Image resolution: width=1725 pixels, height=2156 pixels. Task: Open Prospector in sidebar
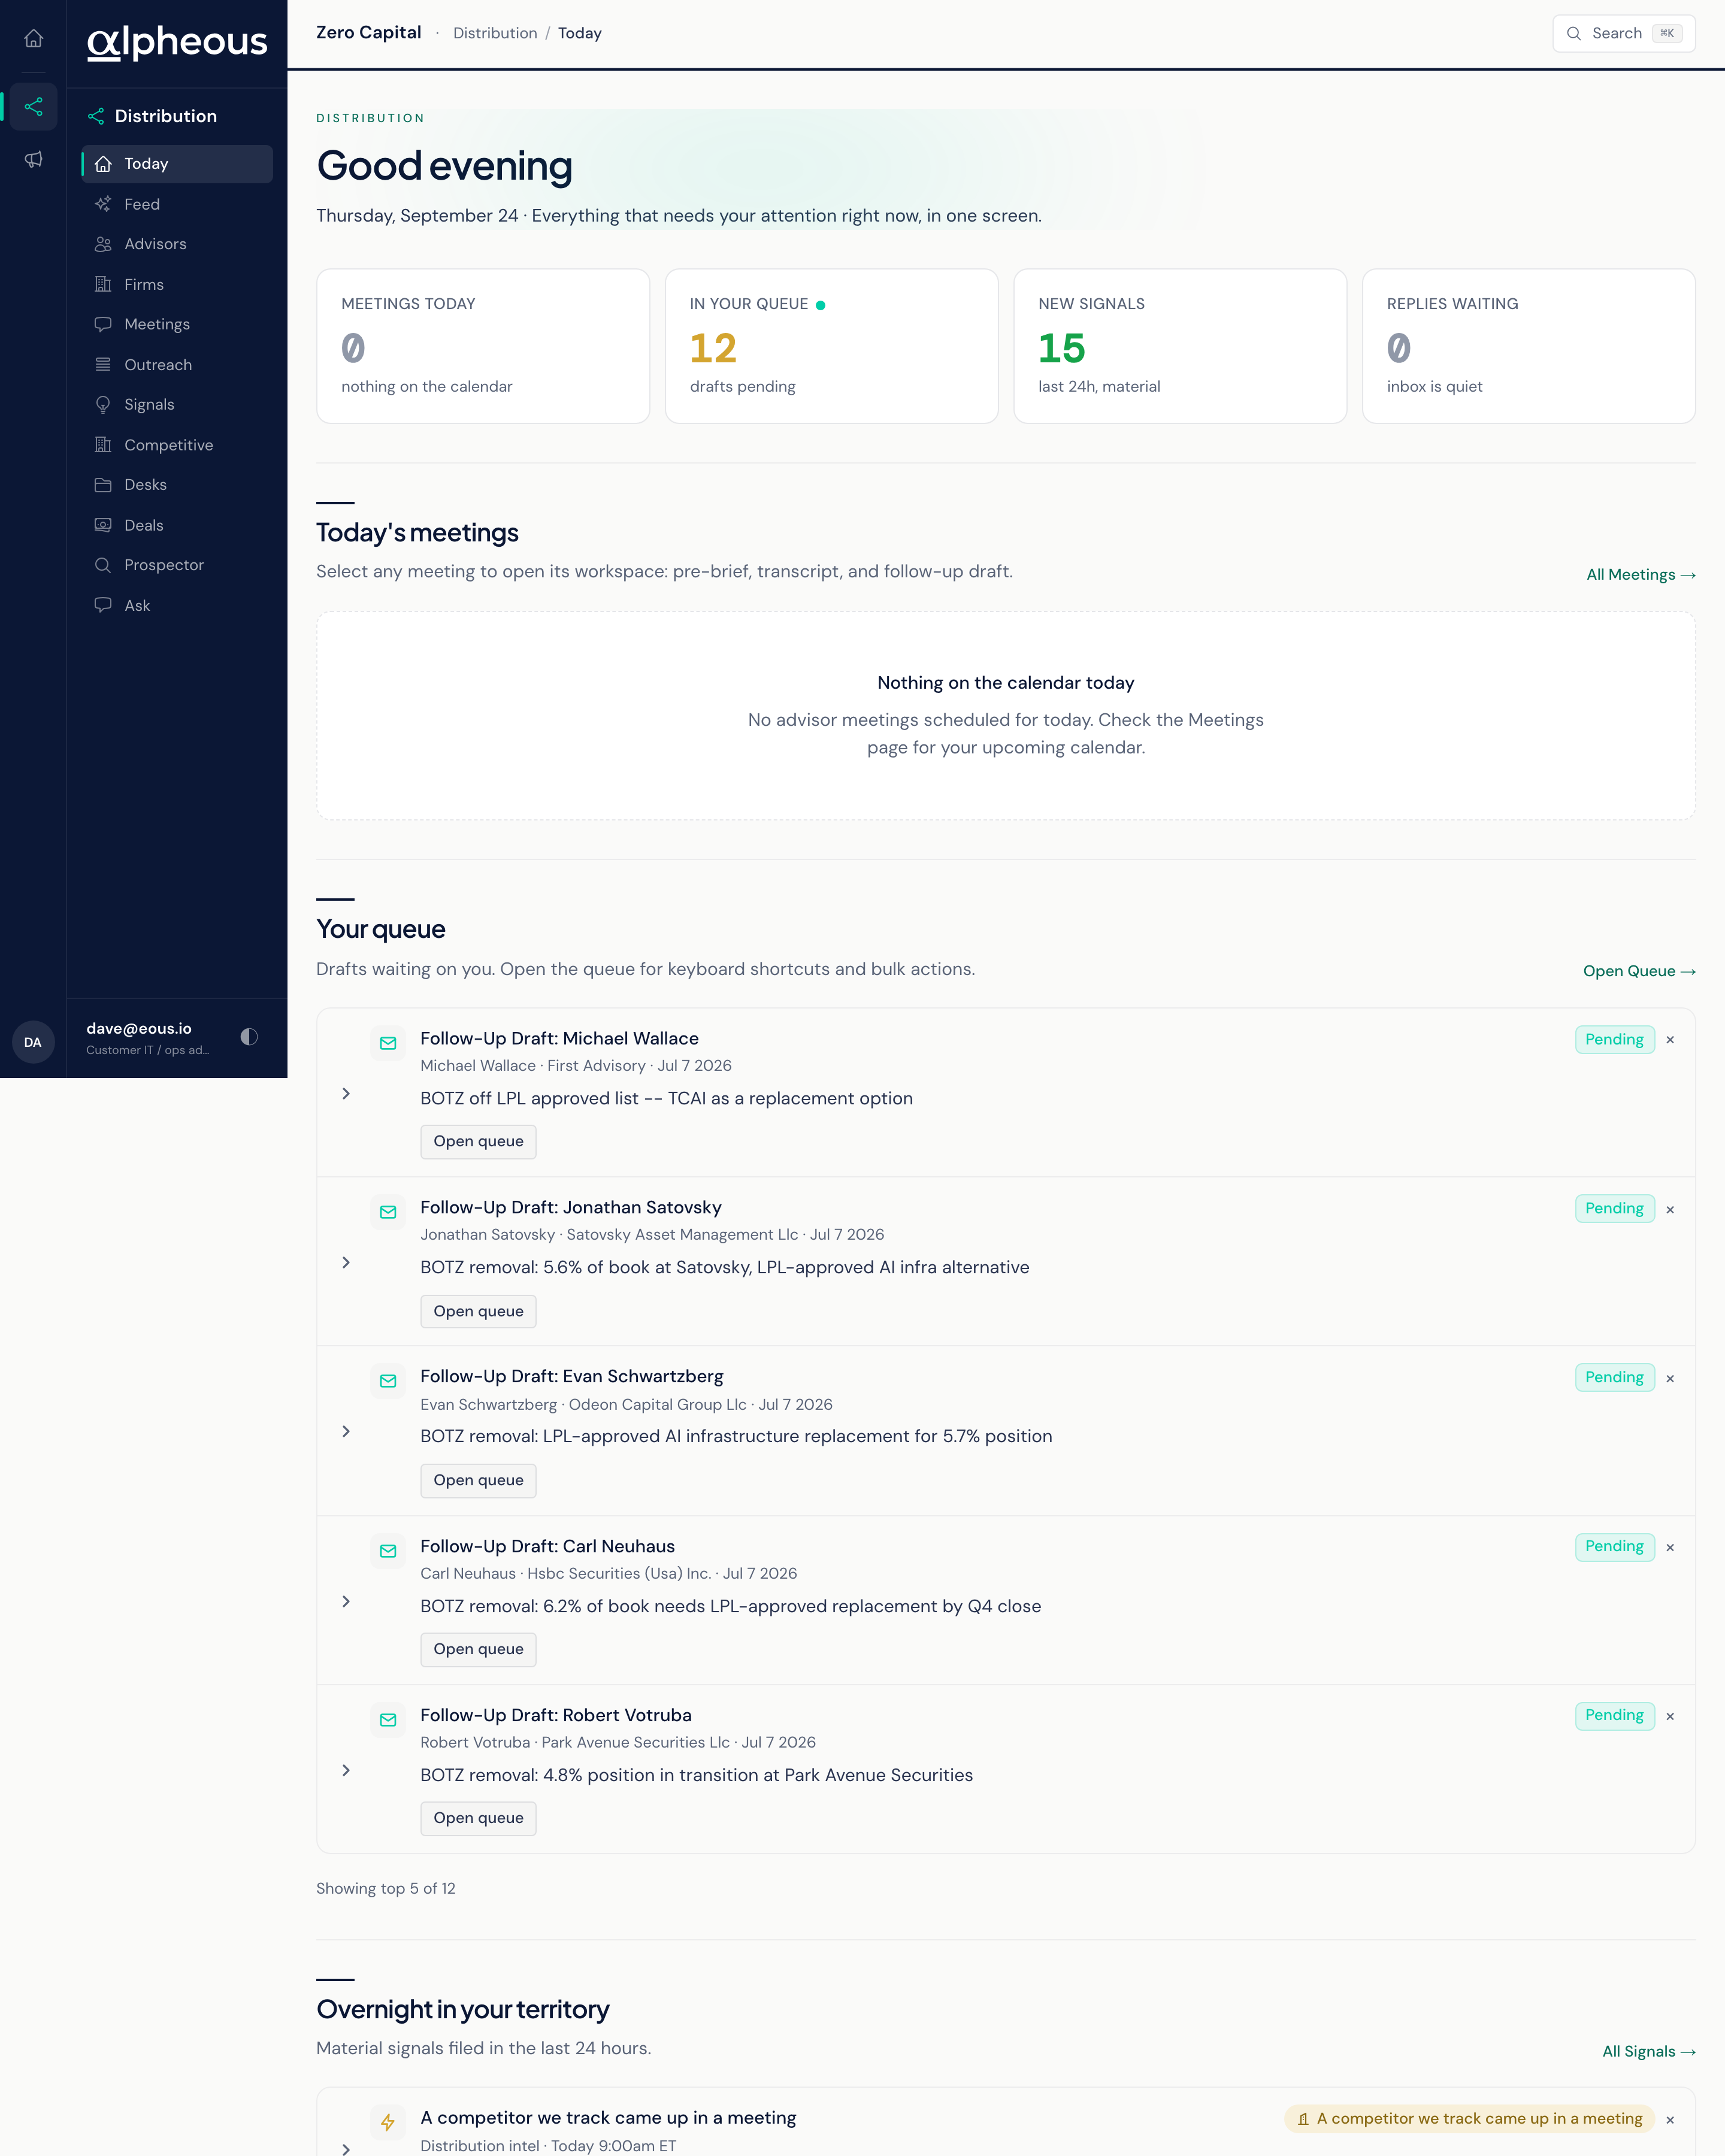(177, 565)
